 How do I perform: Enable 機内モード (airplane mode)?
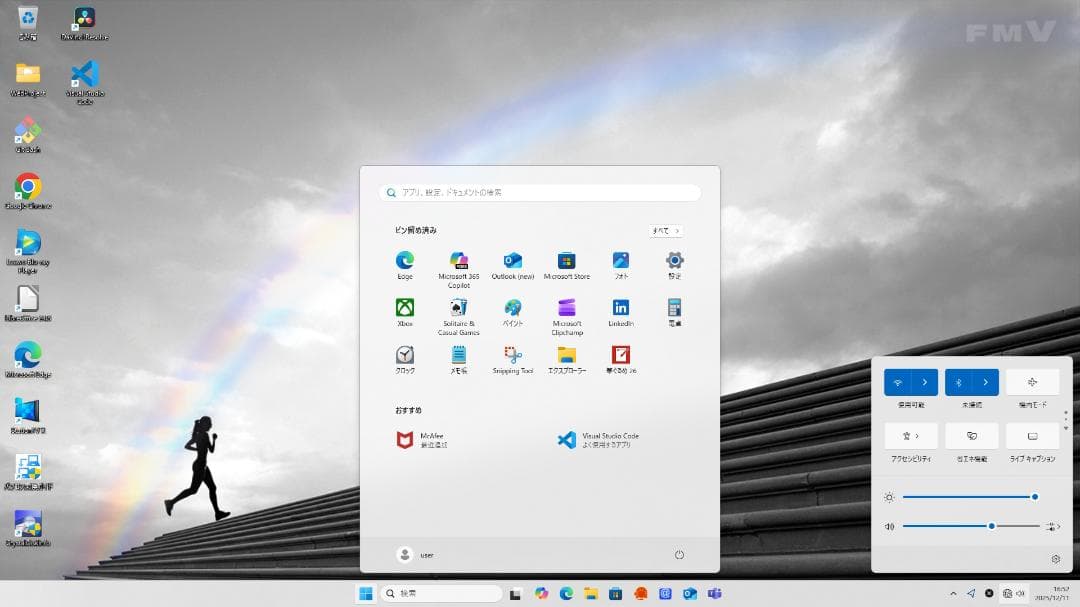pos(1031,381)
